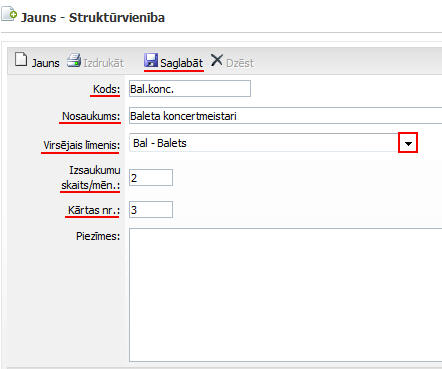This screenshot has height=369, width=442.
Task: Click the Izdrukāt toolbar text
Action: point(103,63)
